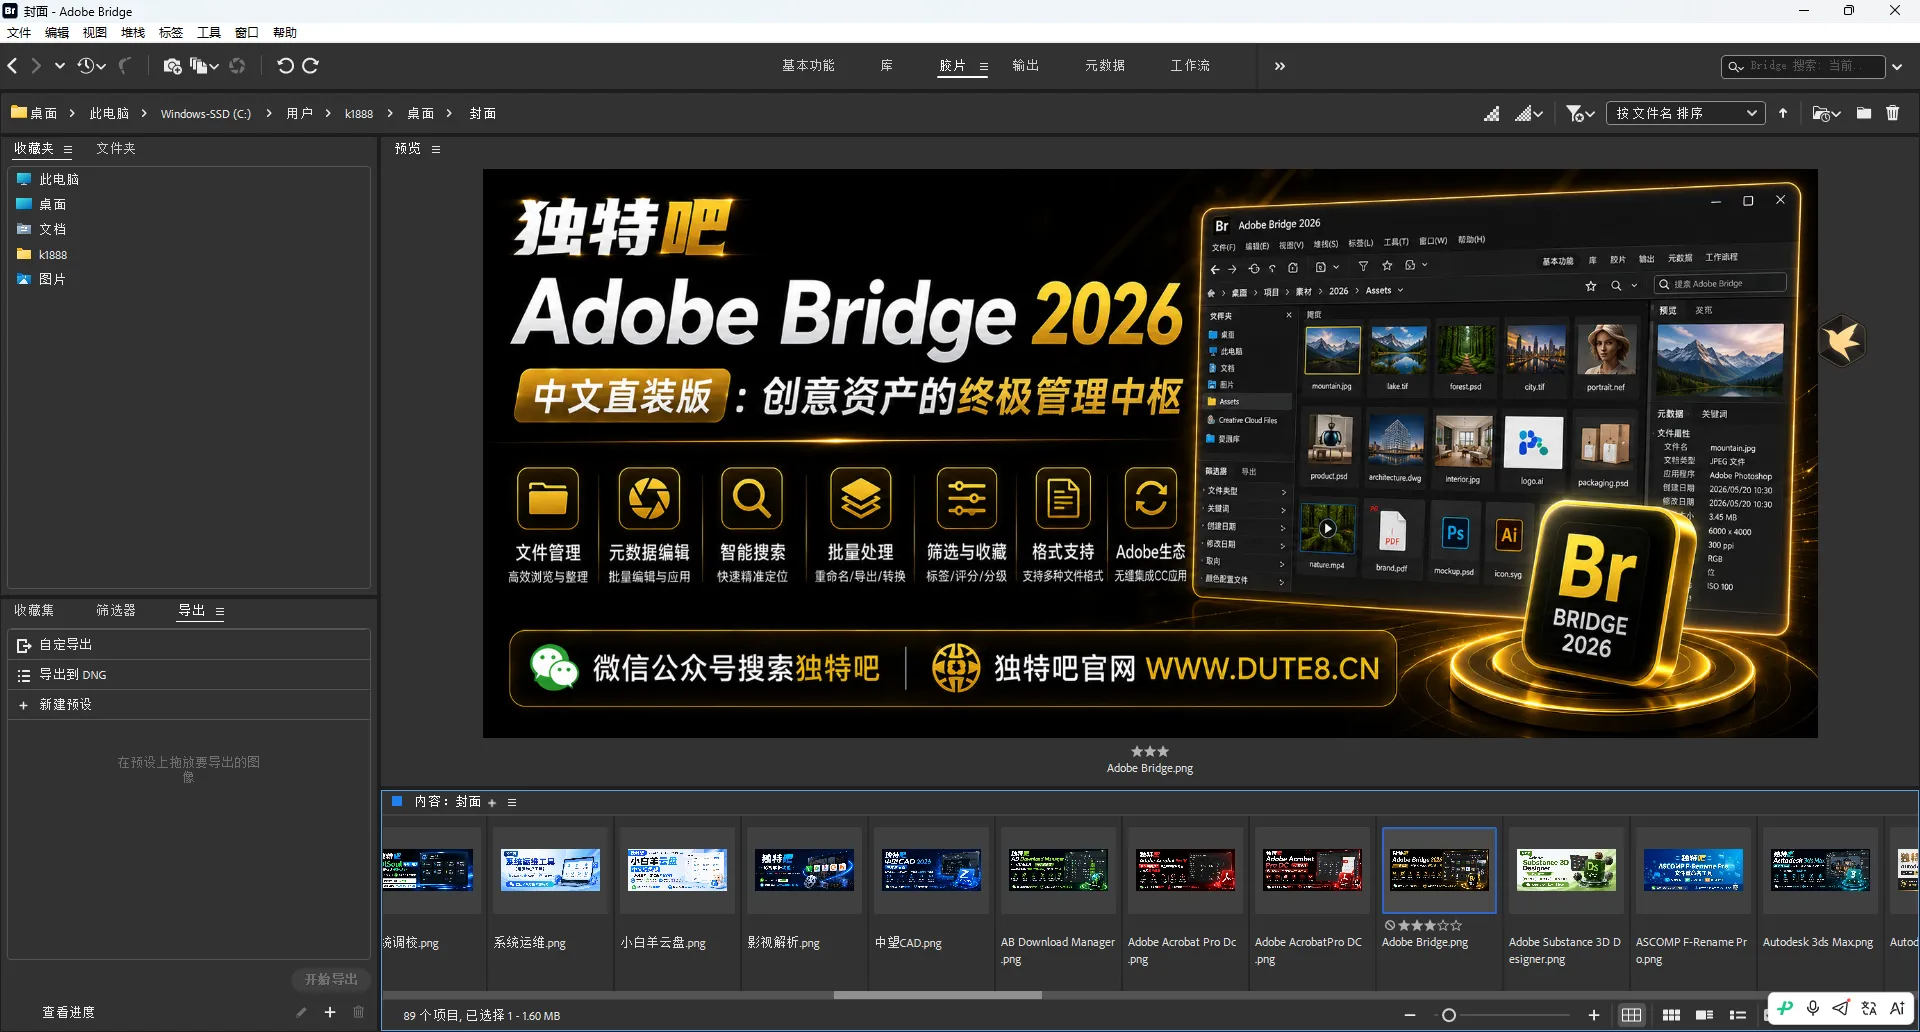Image resolution: width=1920 pixels, height=1032 pixels.
Task: Switch to the 文件夹 panel tab
Action: coord(116,148)
